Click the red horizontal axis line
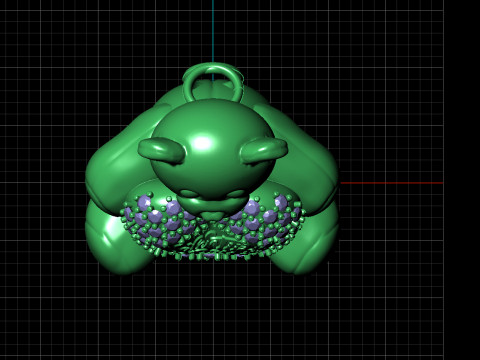 392,183
